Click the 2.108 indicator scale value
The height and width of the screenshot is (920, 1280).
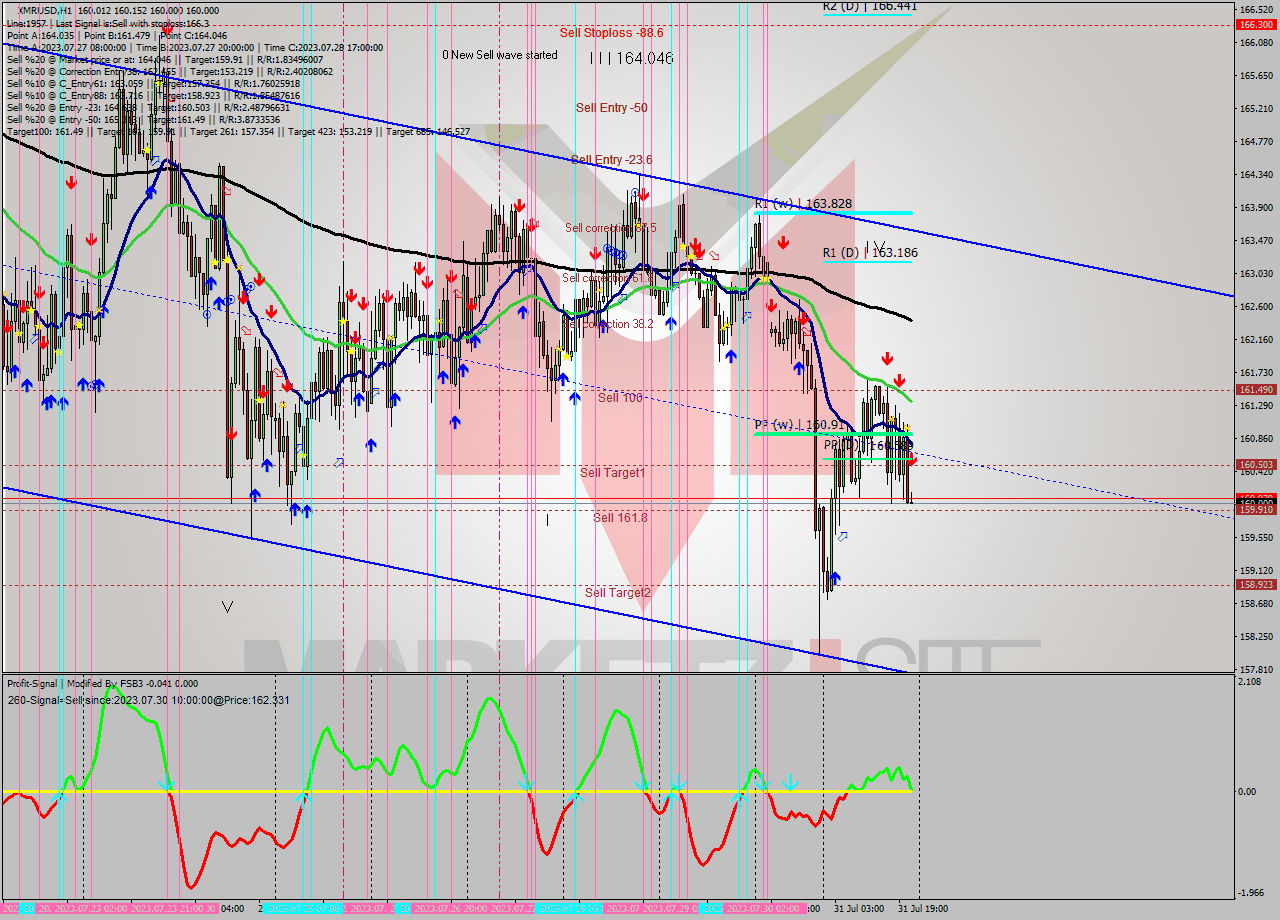pos(1249,682)
